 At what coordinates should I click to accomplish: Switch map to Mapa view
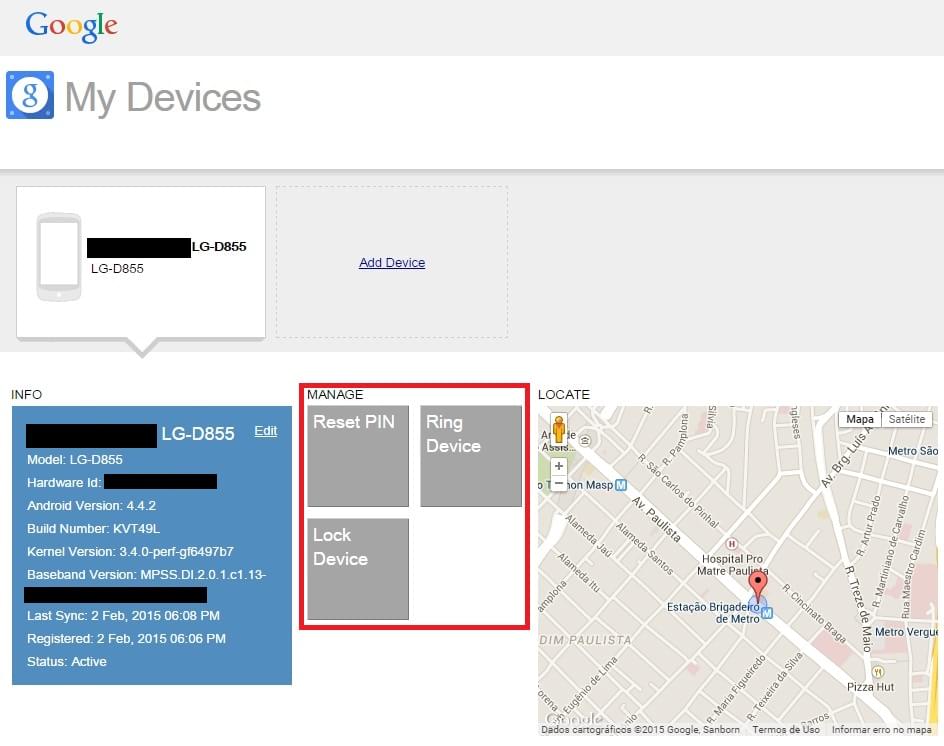(x=860, y=419)
